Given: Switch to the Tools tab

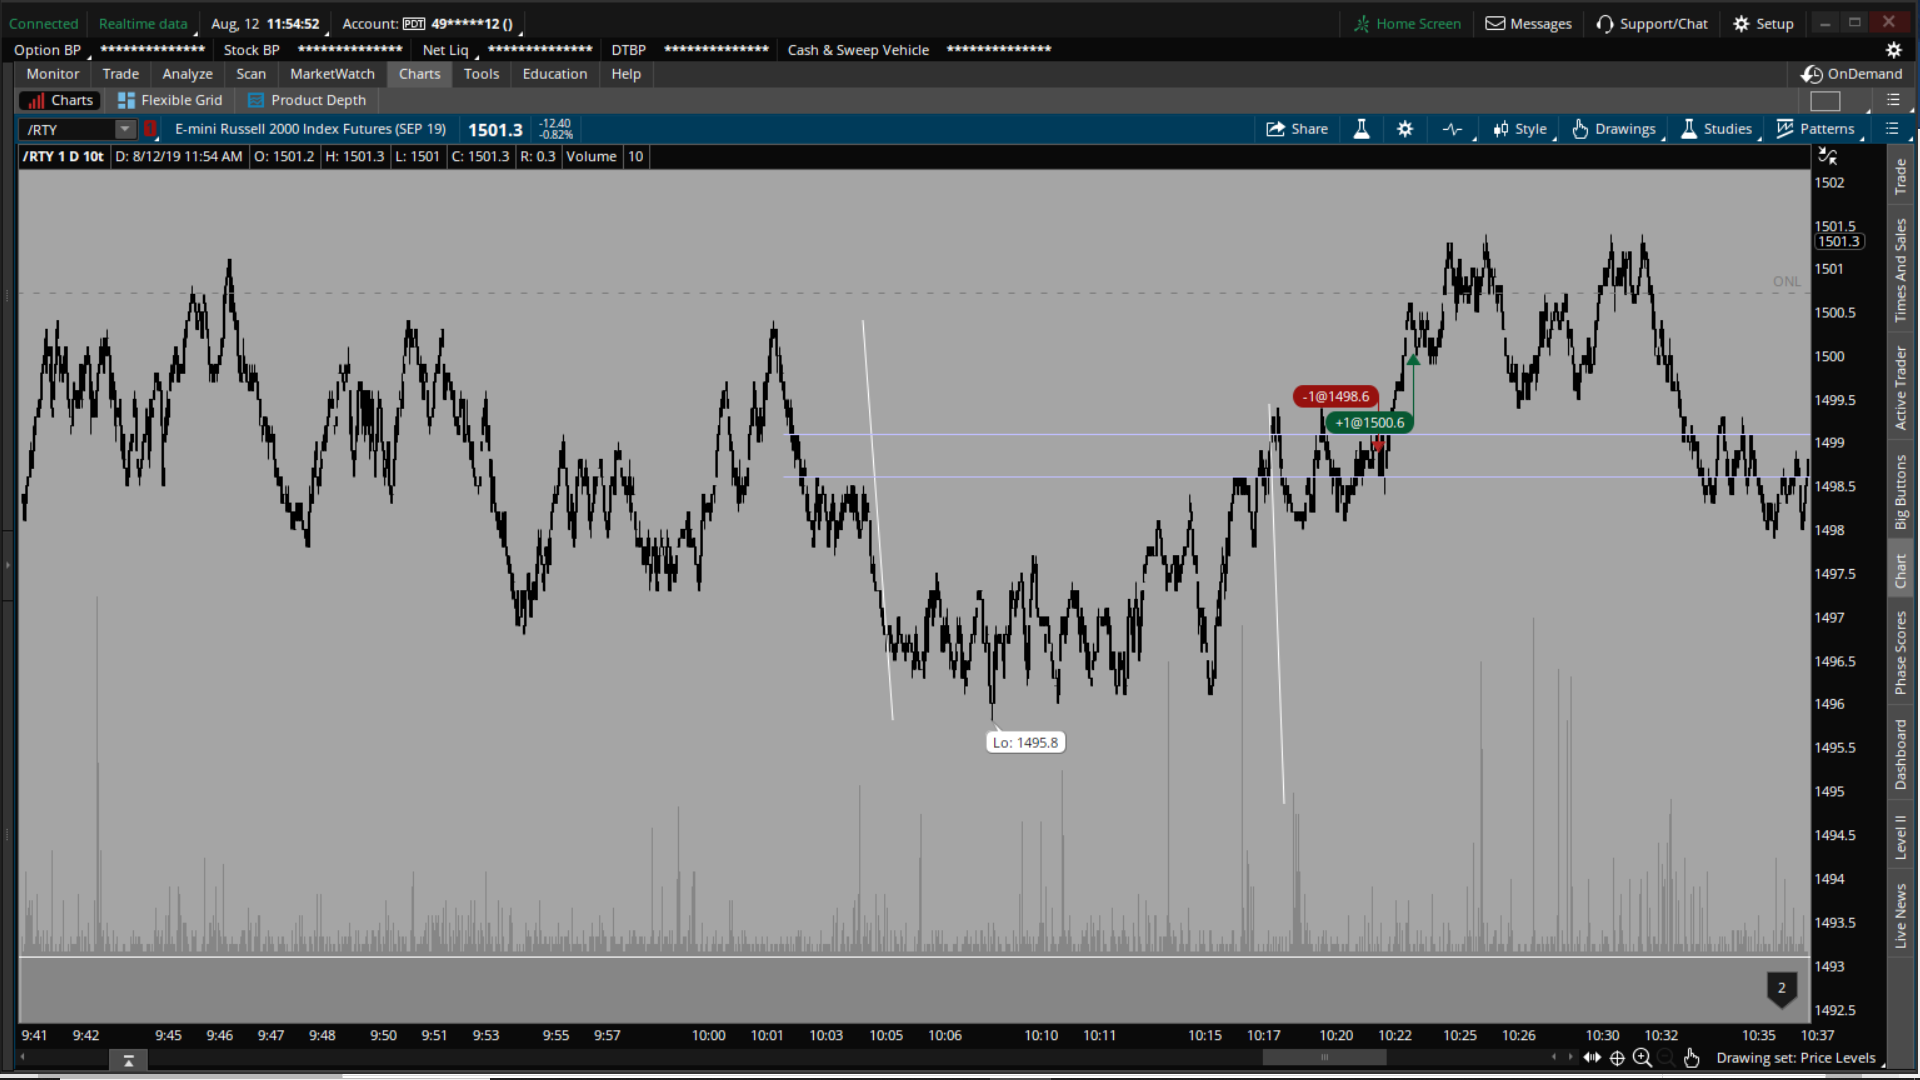Looking at the screenshot, I should [481, 74].
